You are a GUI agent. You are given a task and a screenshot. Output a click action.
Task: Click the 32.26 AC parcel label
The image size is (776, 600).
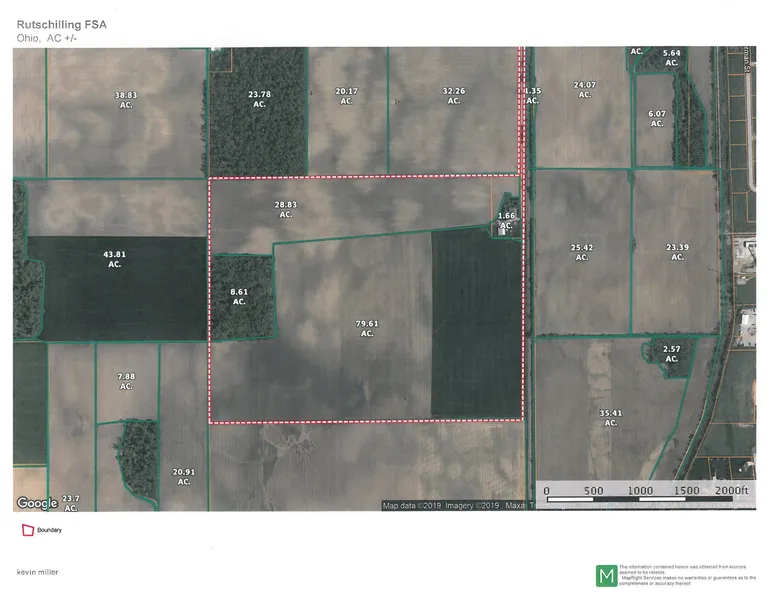click(x=454, y=96)
